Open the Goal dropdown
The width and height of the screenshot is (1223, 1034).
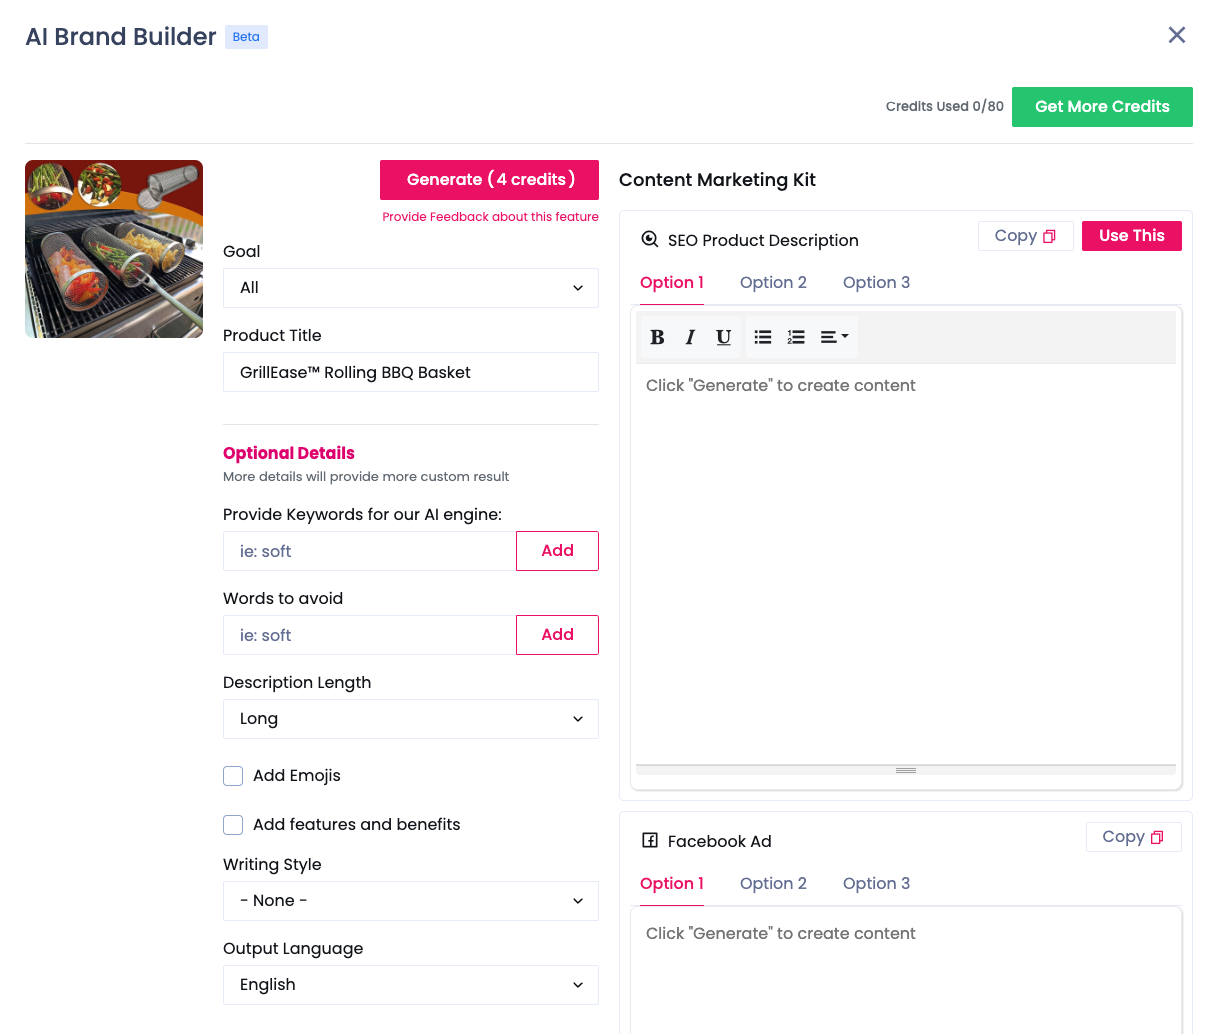410,287
